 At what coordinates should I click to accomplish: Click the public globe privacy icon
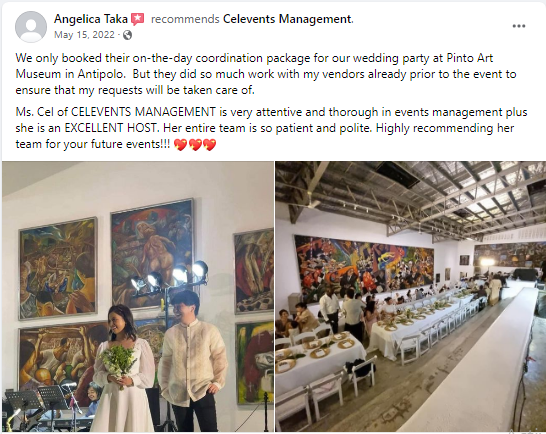coord(127,35)
